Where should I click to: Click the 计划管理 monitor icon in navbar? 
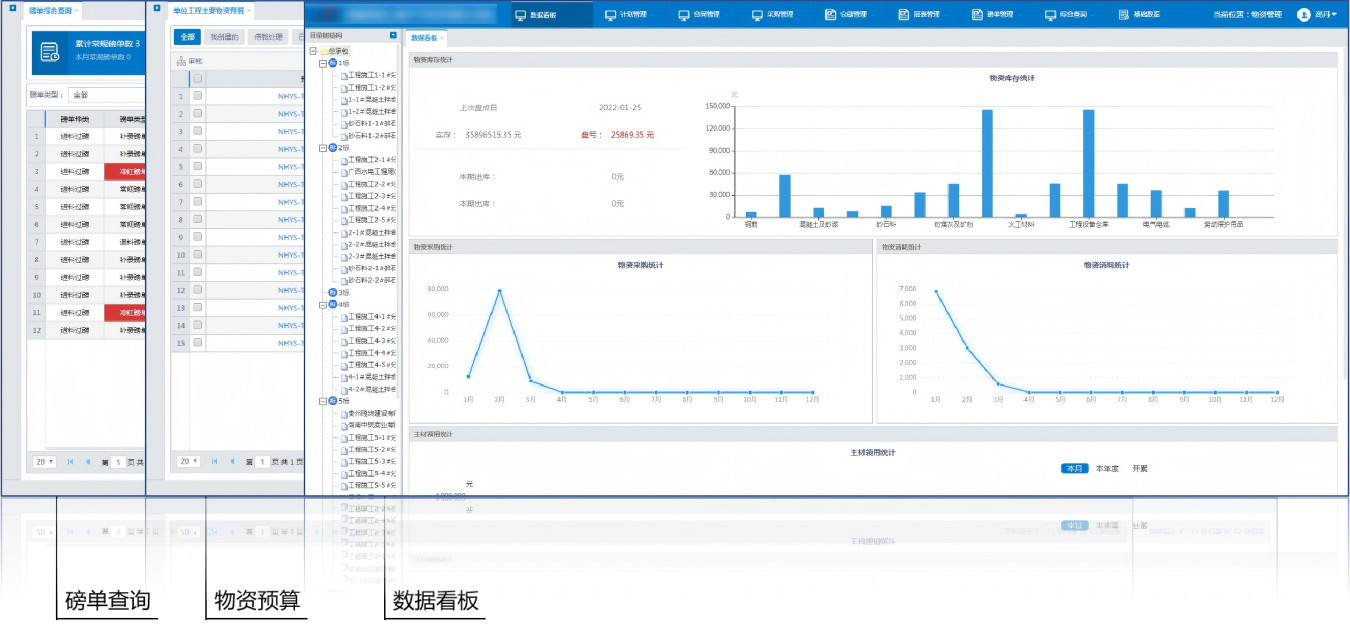point(610,15)
